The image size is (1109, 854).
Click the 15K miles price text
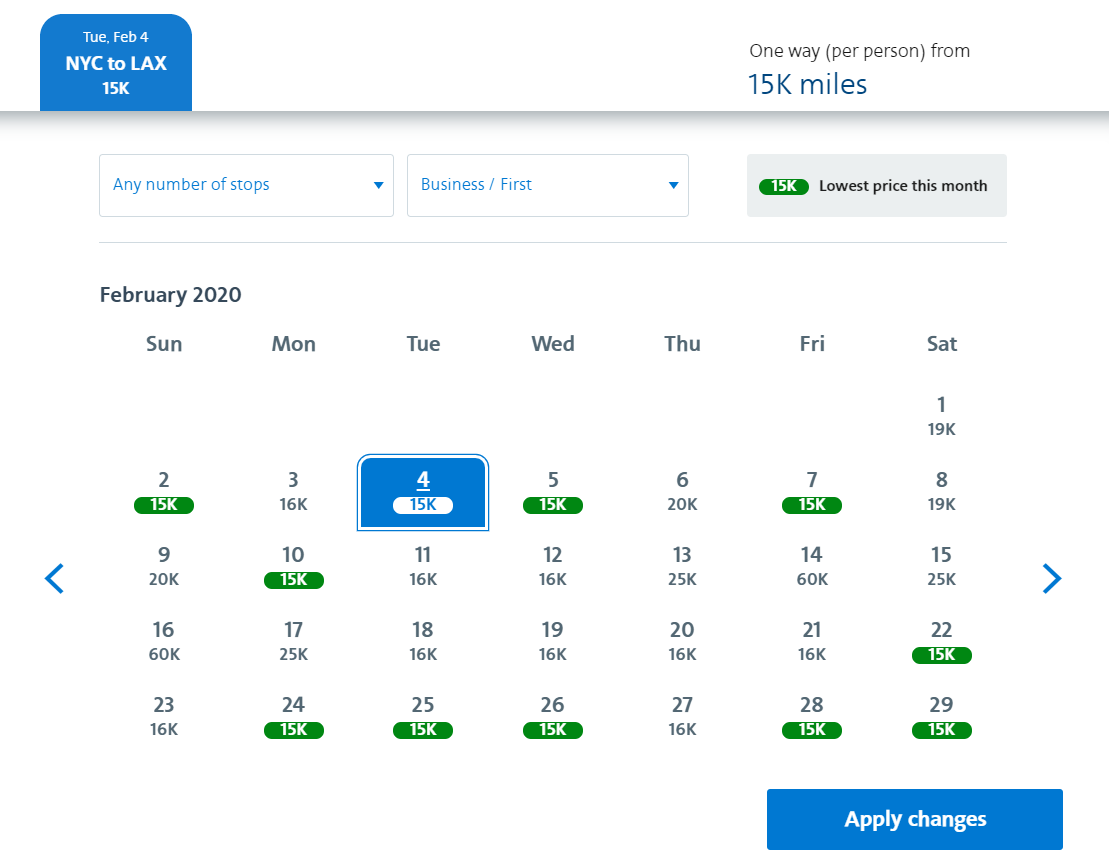point(808,84)
